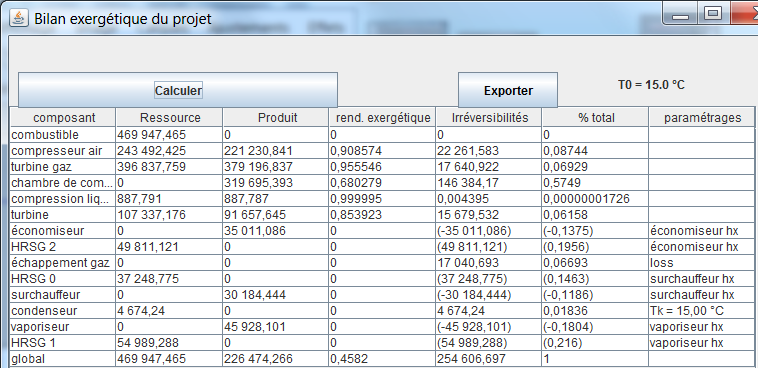Click the T0 = 15.0 °C label

pyautogui.click(x=651, y=85)
